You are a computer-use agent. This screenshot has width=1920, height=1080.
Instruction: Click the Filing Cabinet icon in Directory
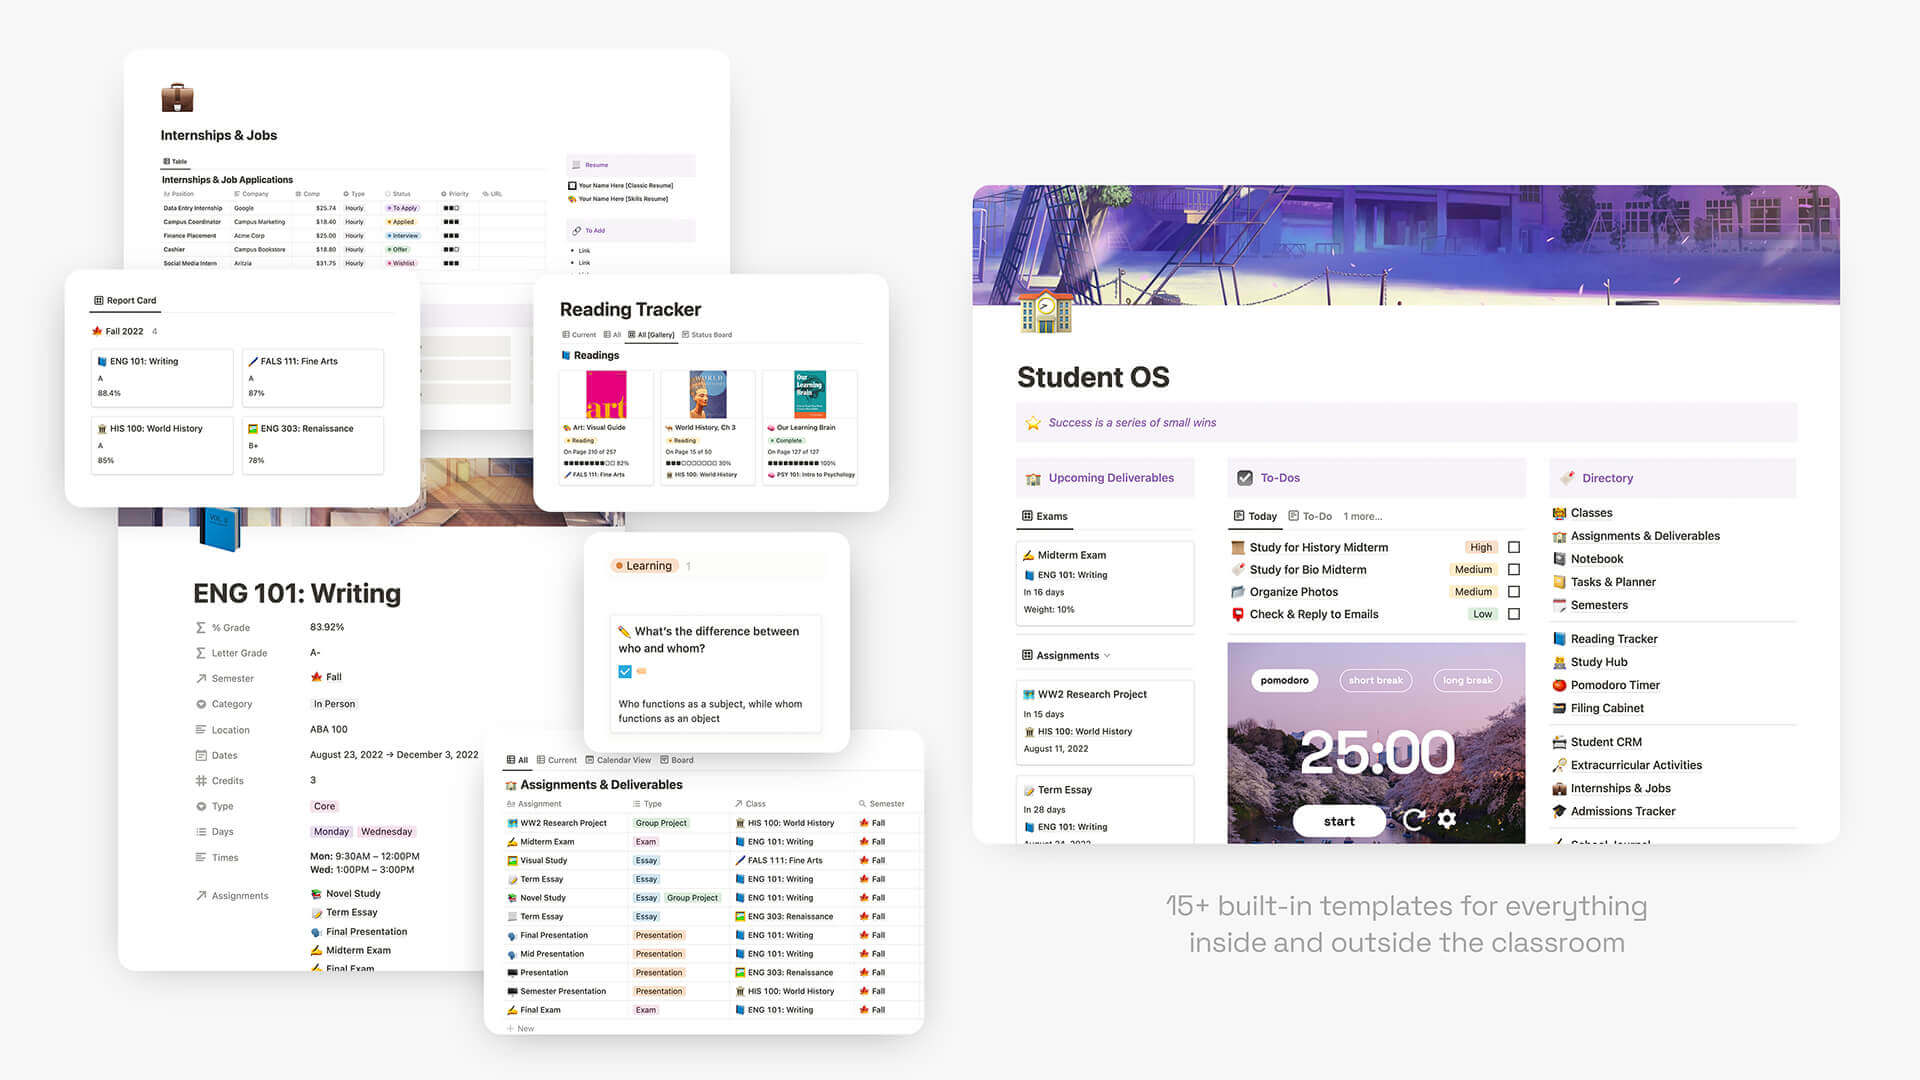1561,708
